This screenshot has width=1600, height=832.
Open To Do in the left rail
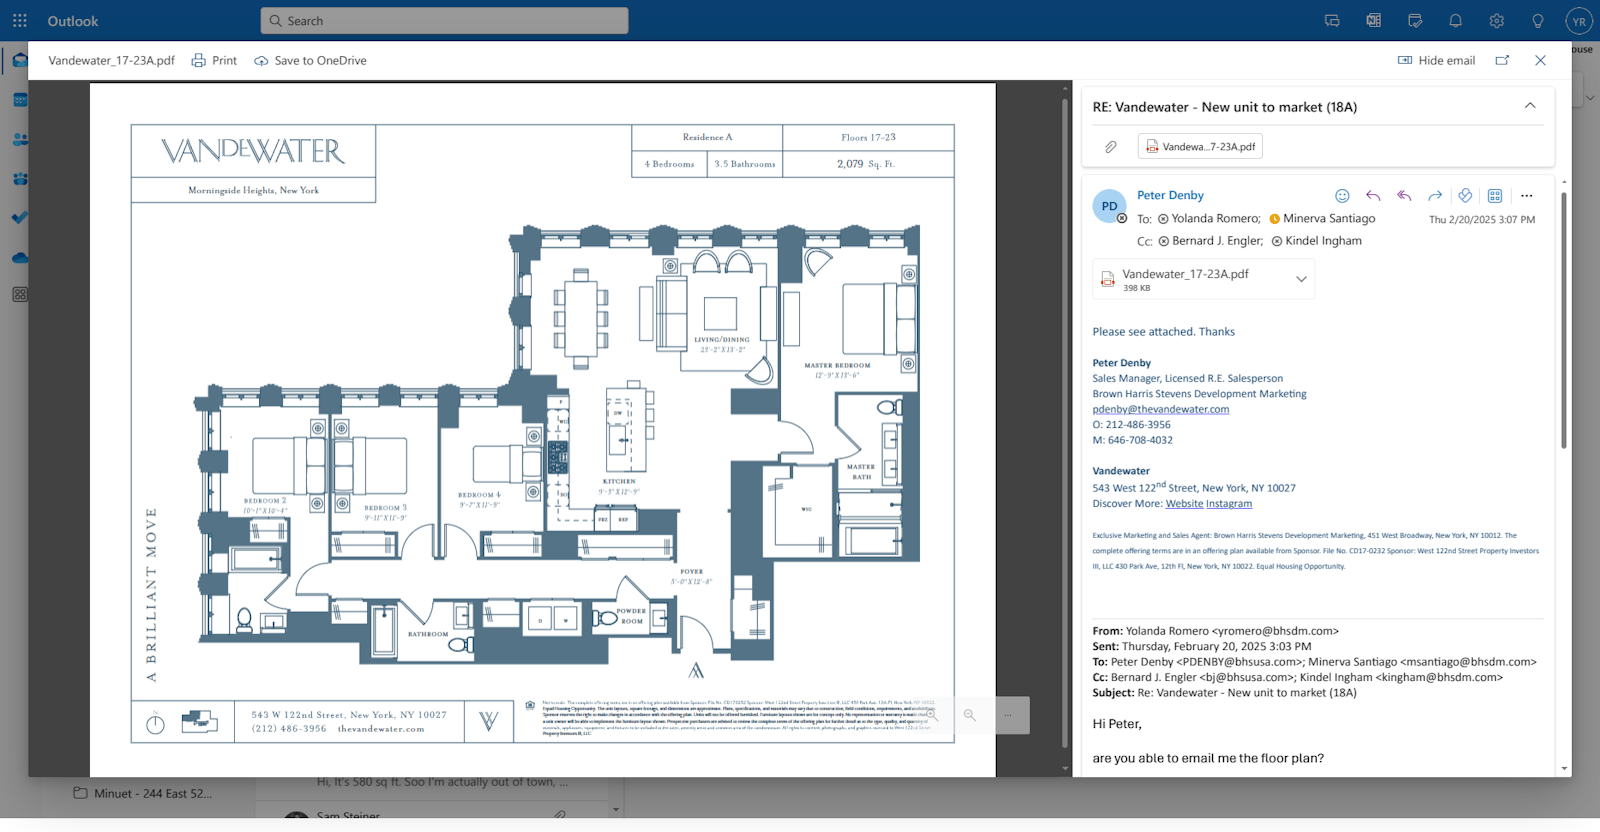click(19, 218)
